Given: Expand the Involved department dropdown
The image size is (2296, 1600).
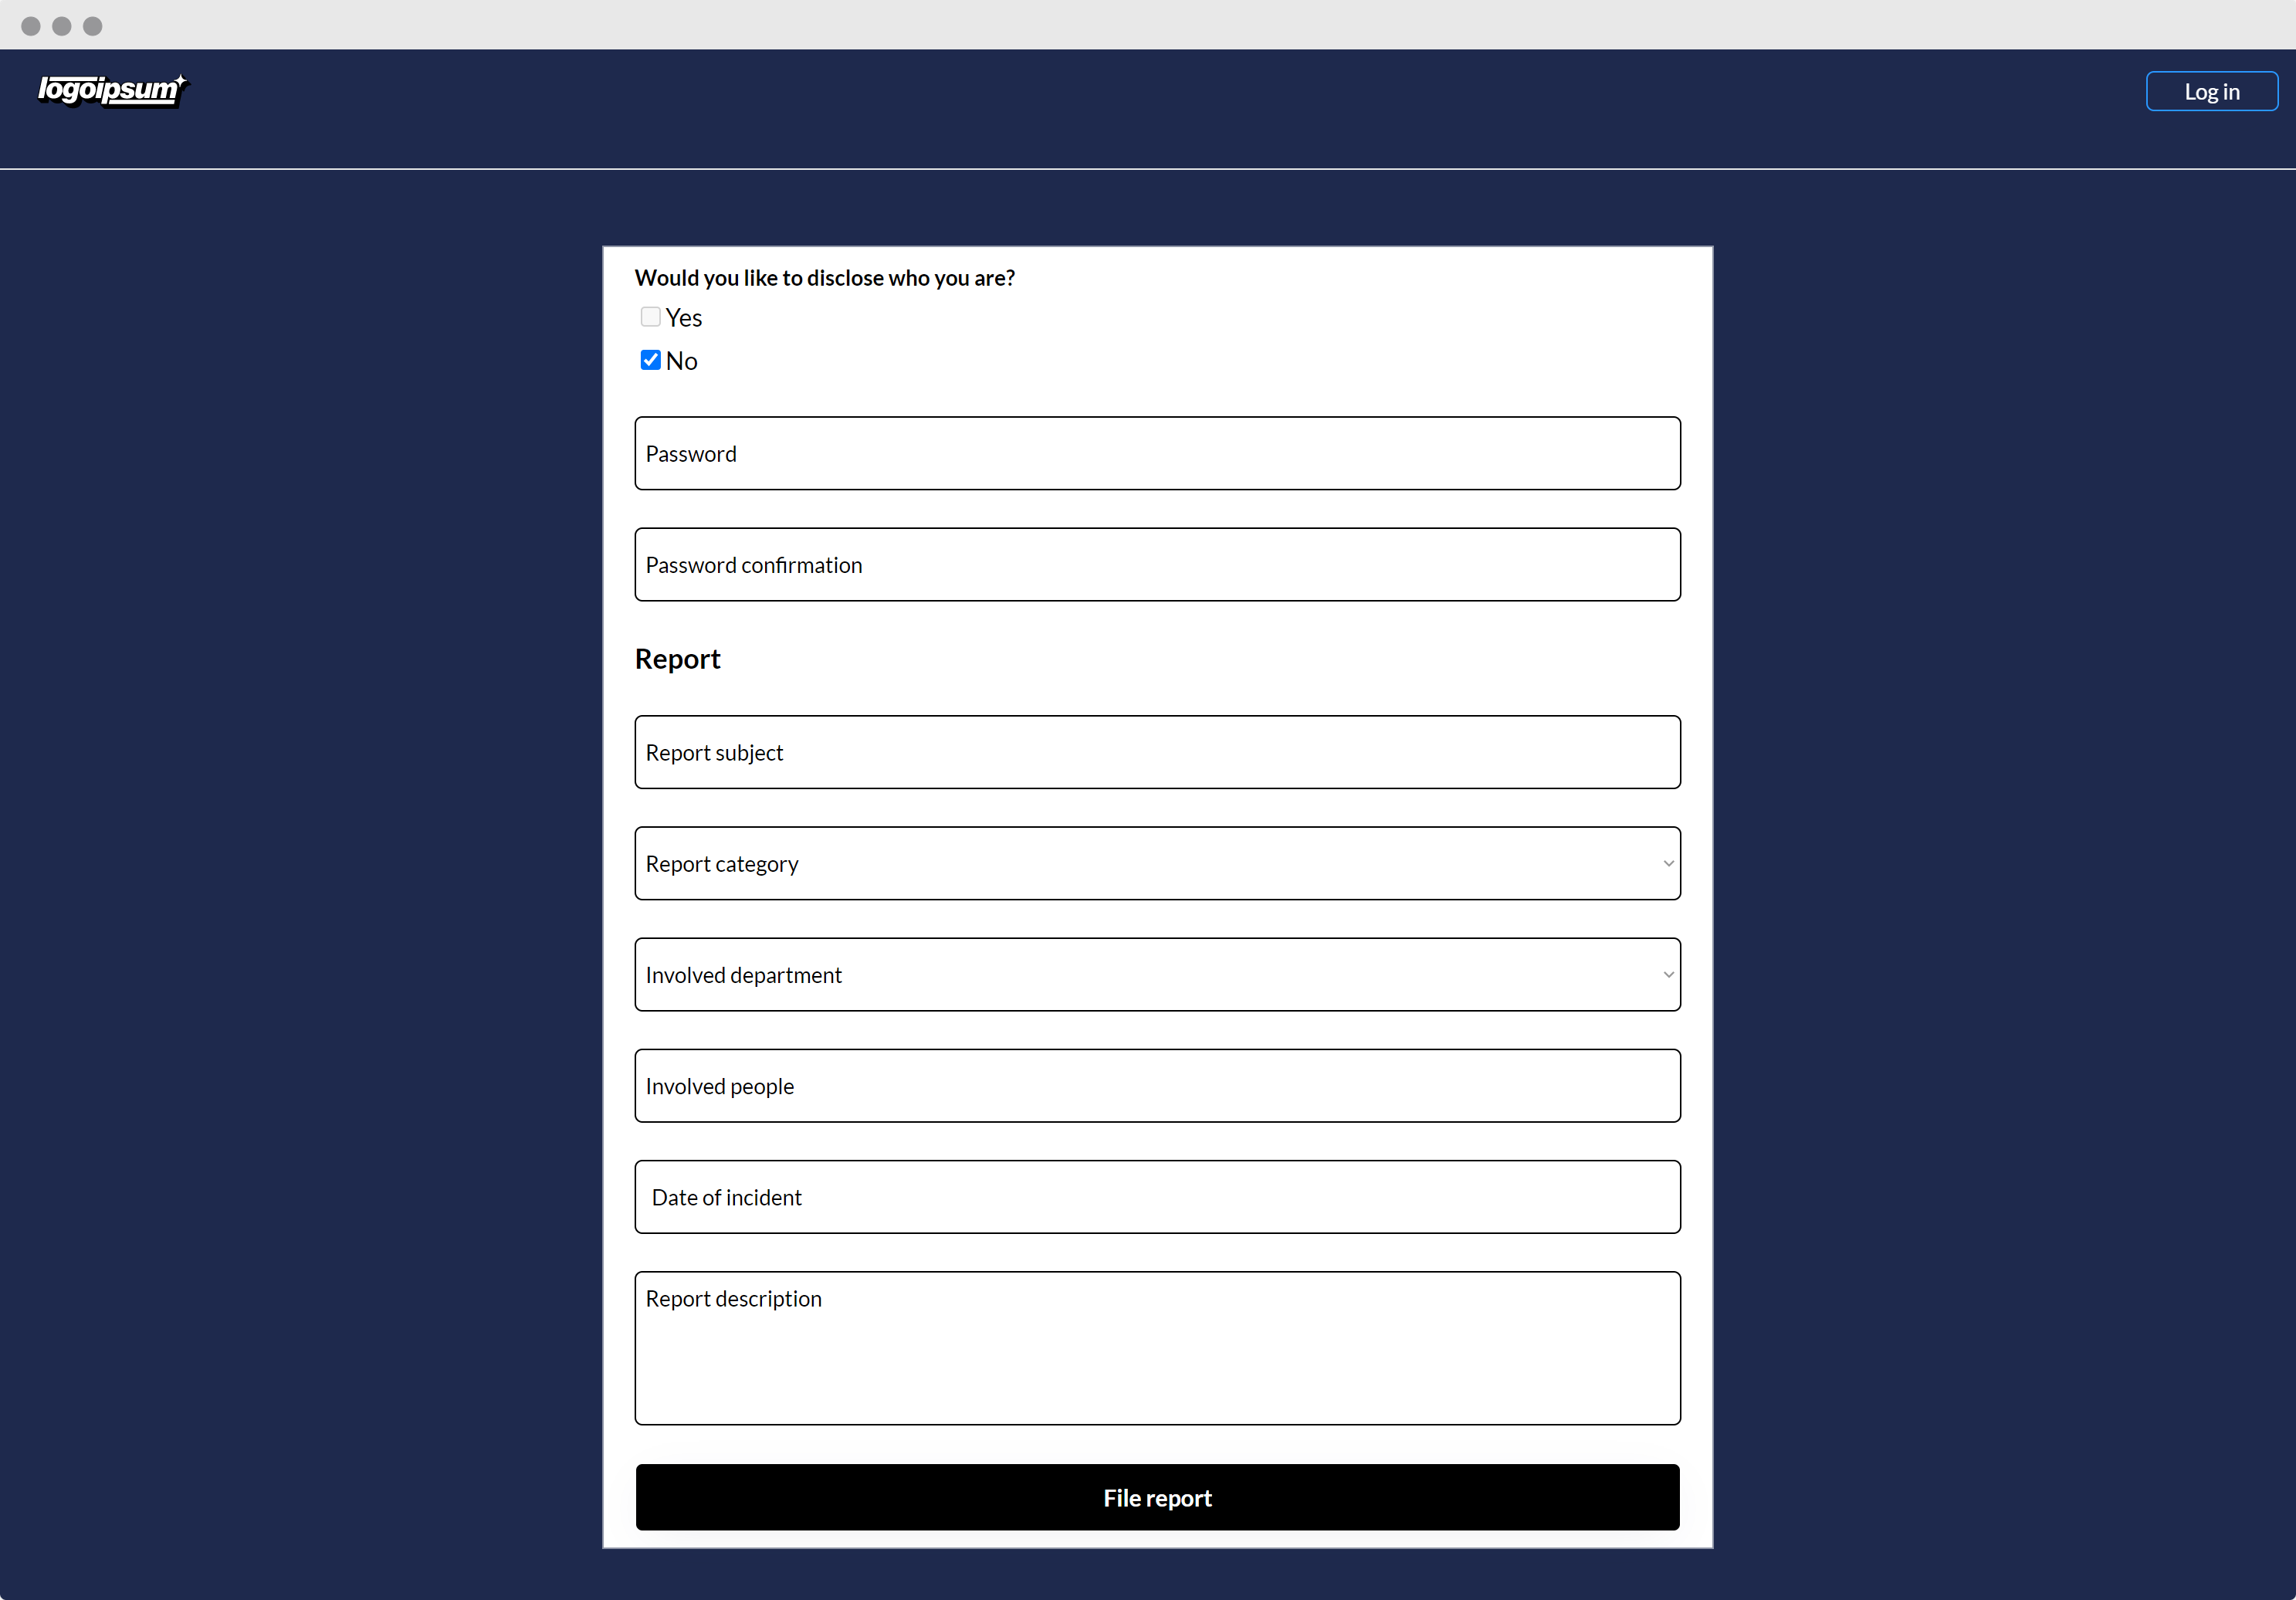Looking at the screenshot, I should coord(1156,974).
